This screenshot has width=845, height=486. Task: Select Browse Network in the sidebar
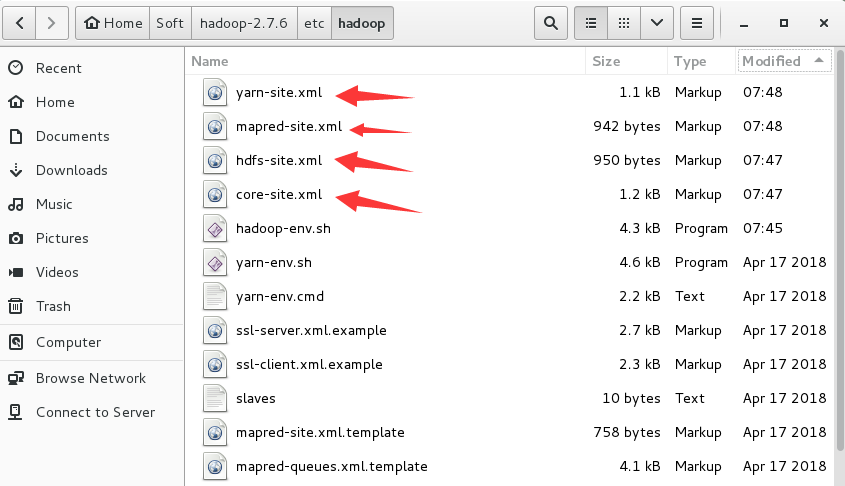click(92, 378)
